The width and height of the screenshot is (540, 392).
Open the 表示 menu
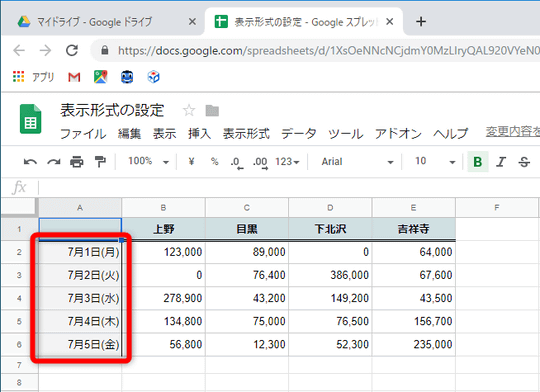pos(165,134)
